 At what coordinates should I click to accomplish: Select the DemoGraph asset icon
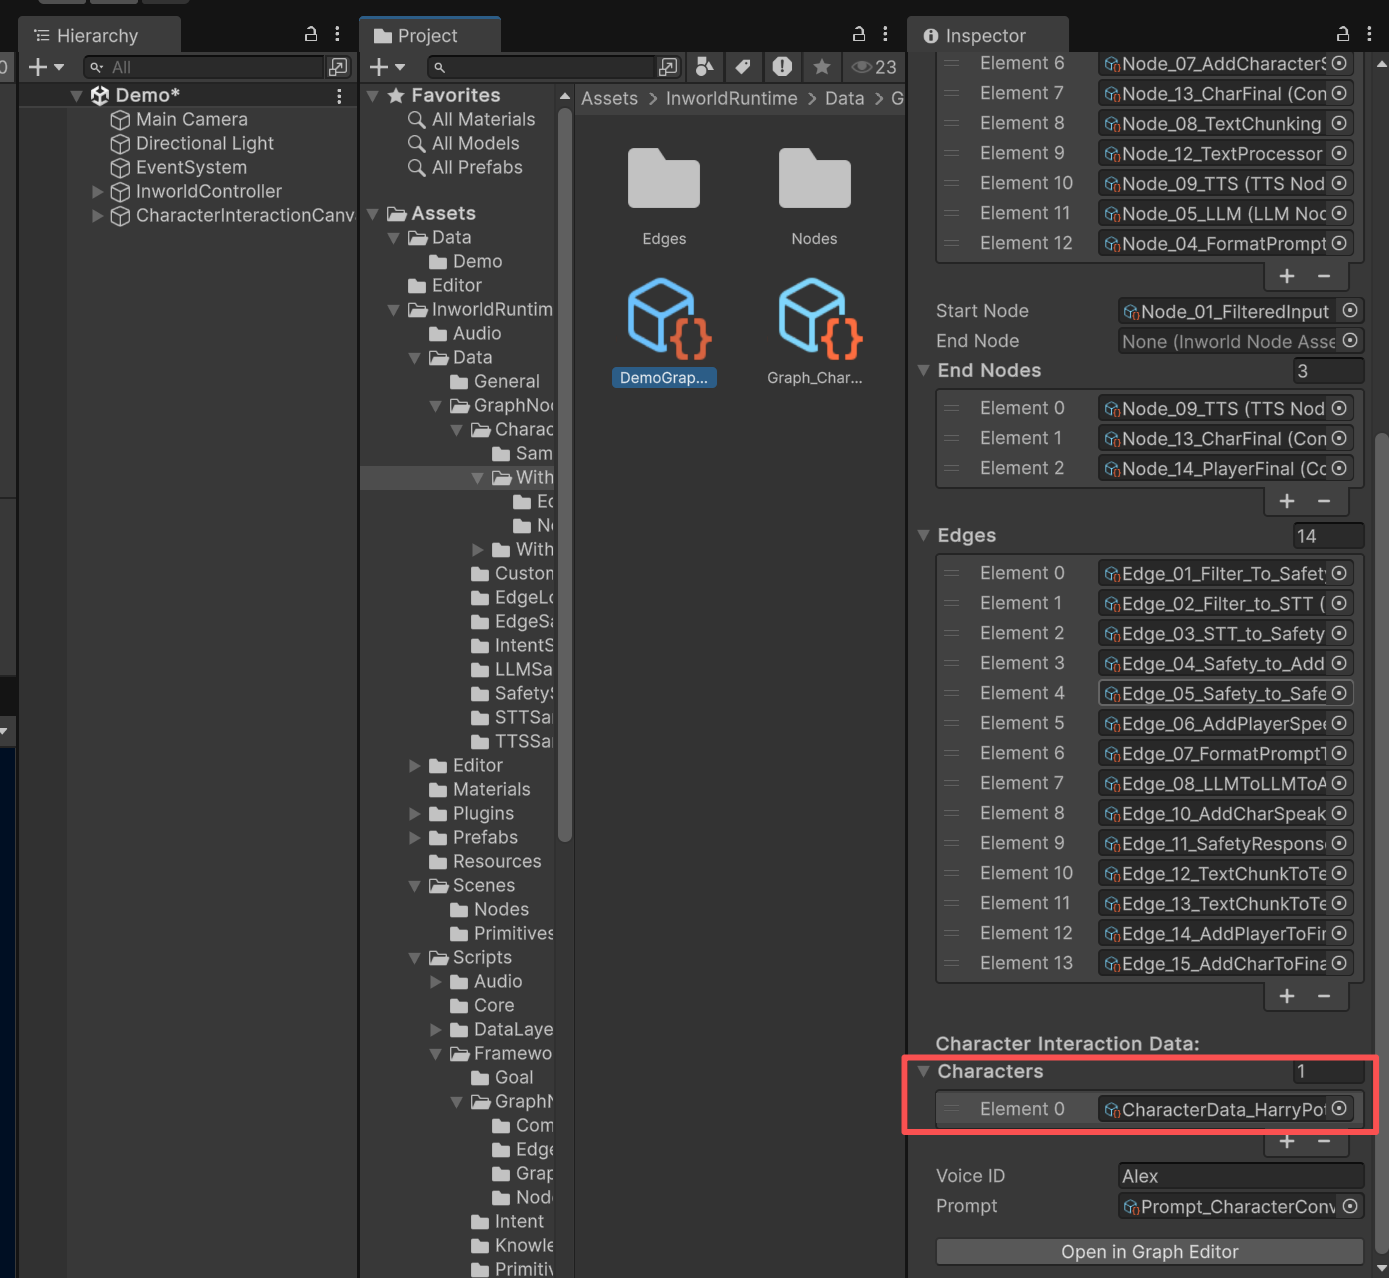[x=668, y=319]
